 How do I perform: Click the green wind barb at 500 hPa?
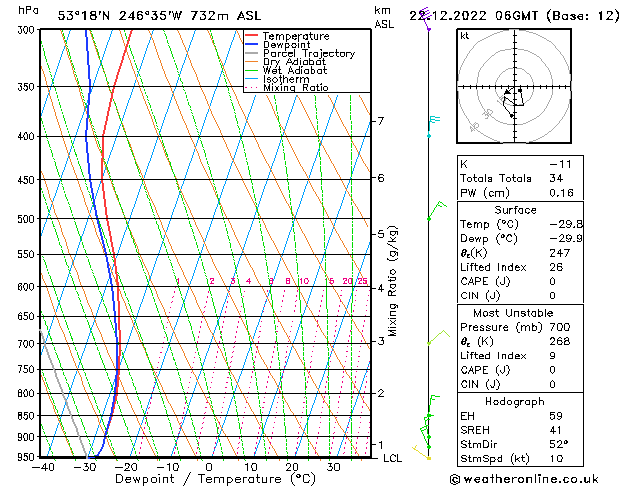pos(435,210)
